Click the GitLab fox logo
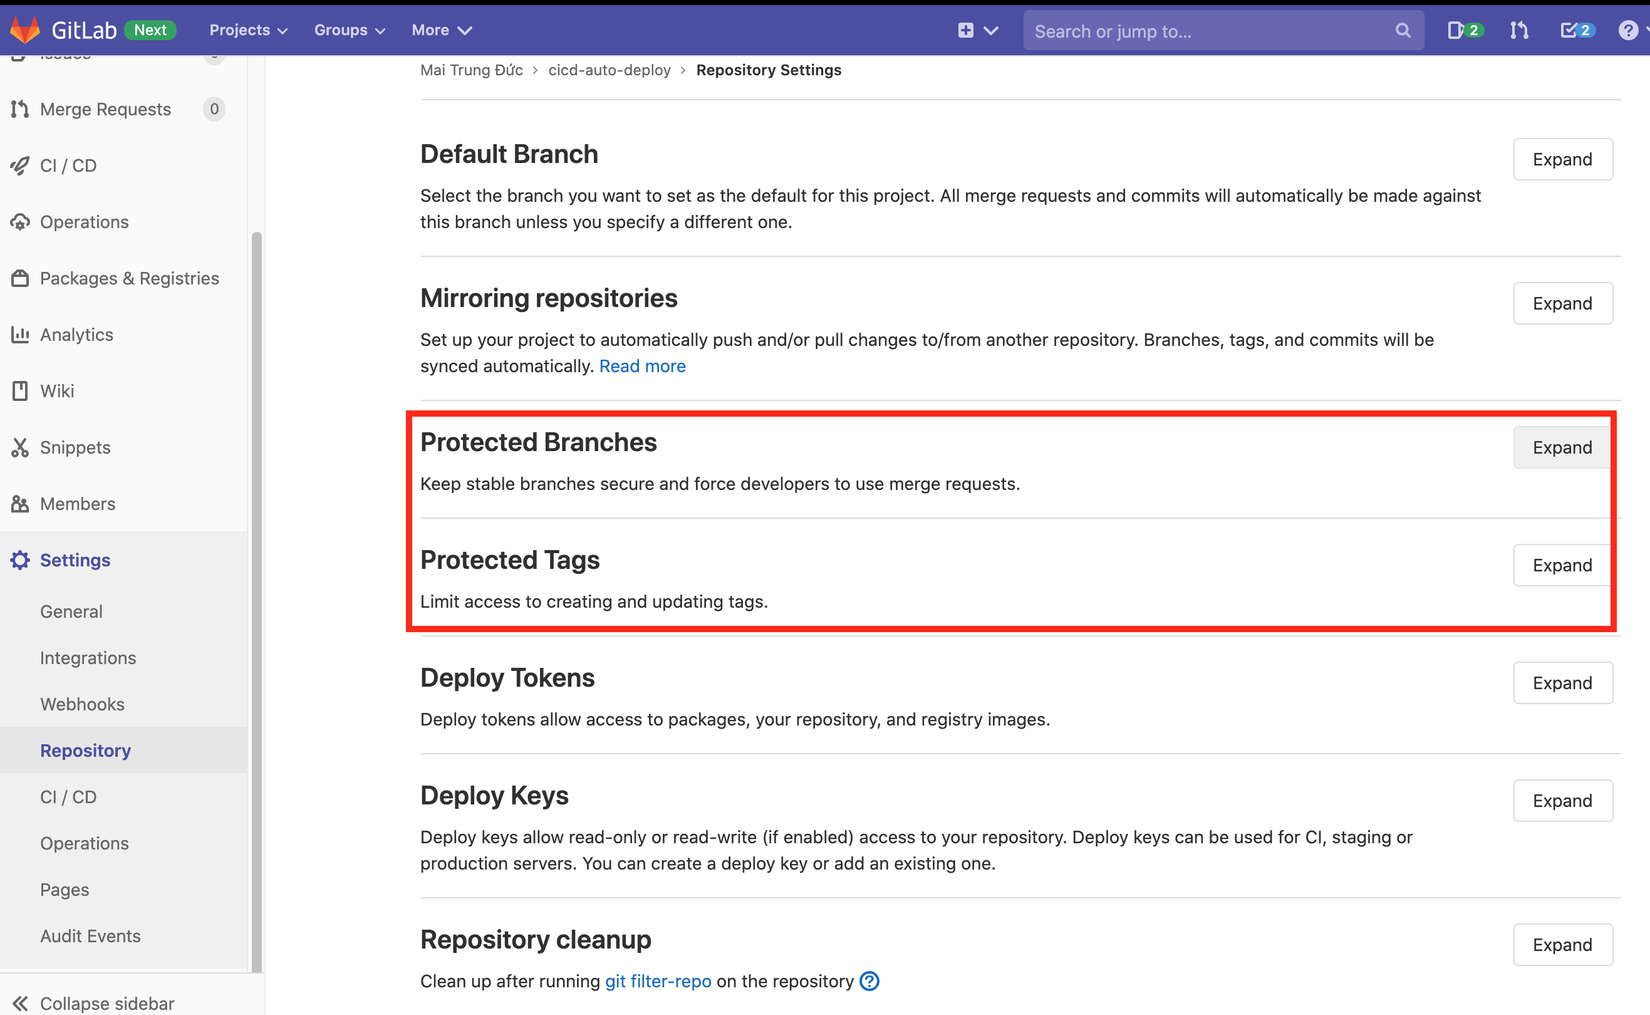This screenshot has height=1015, width=1650. tap(24, 30)
